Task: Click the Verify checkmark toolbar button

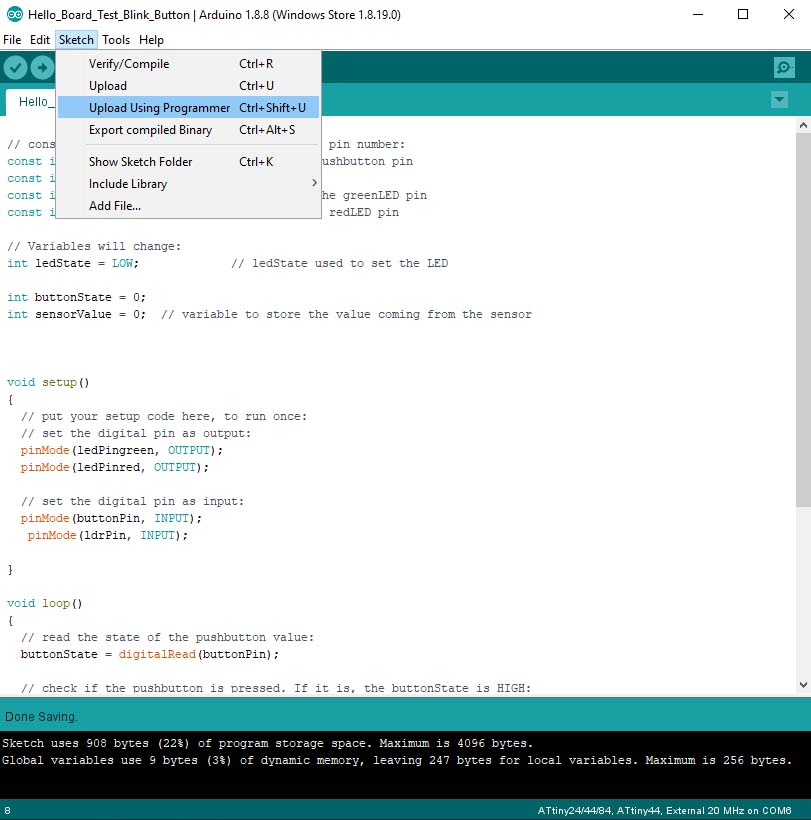Action: tap(16, 67)
